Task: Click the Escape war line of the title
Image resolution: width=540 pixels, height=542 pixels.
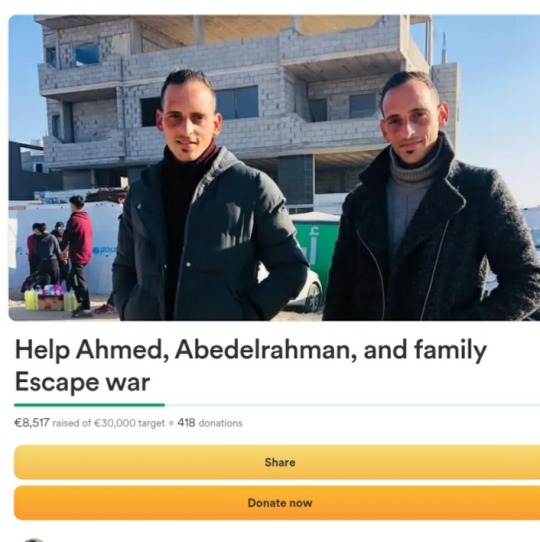Action: [x=82, y=382]
